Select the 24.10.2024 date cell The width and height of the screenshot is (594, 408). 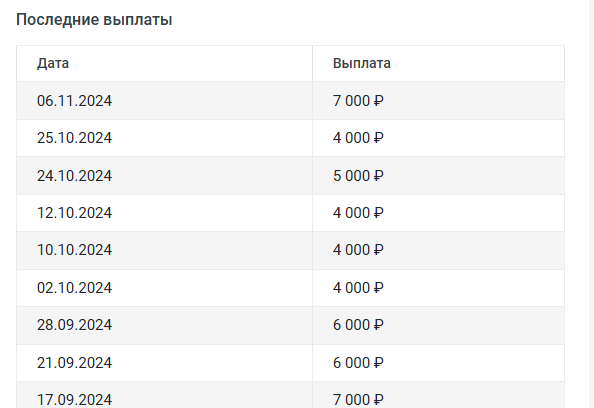coord(74,176)
